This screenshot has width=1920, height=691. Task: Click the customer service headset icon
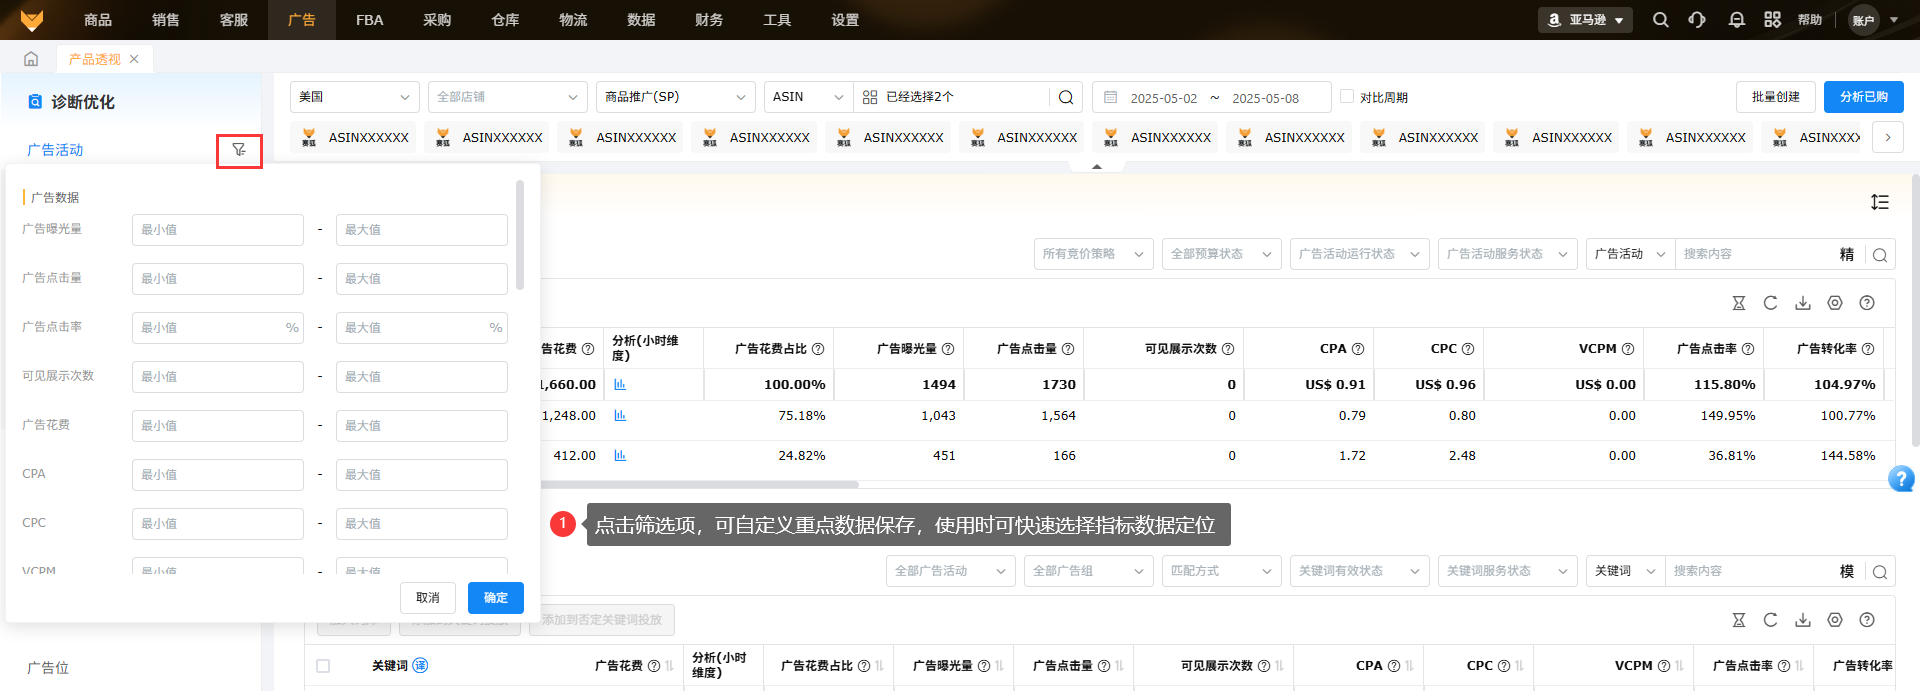(1697, 20)
